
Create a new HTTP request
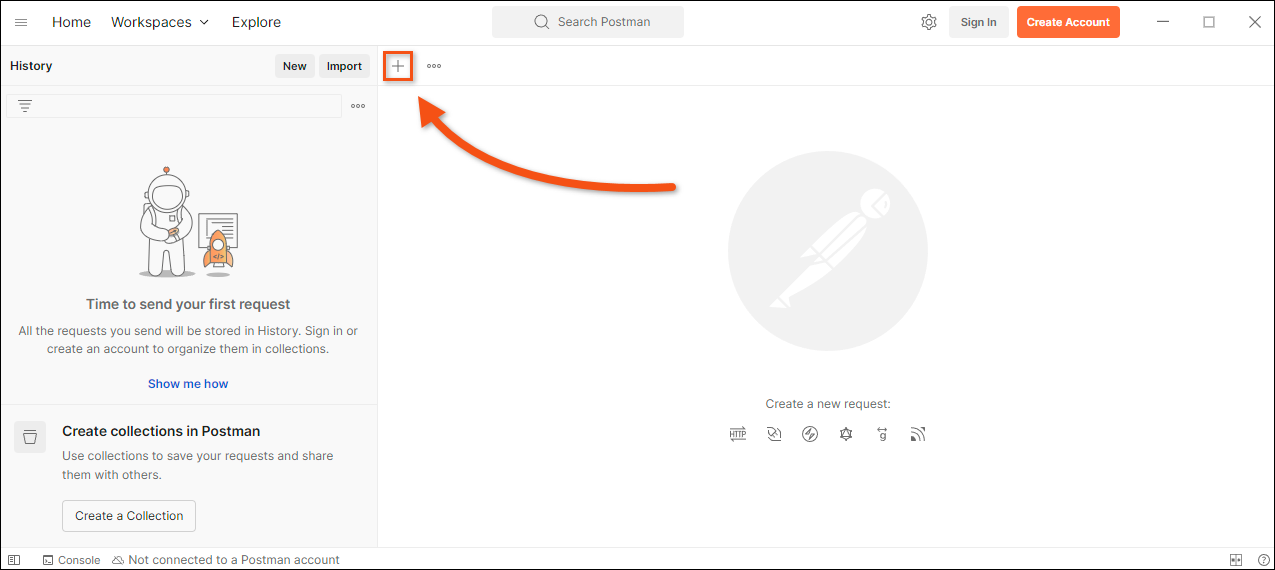738,434
